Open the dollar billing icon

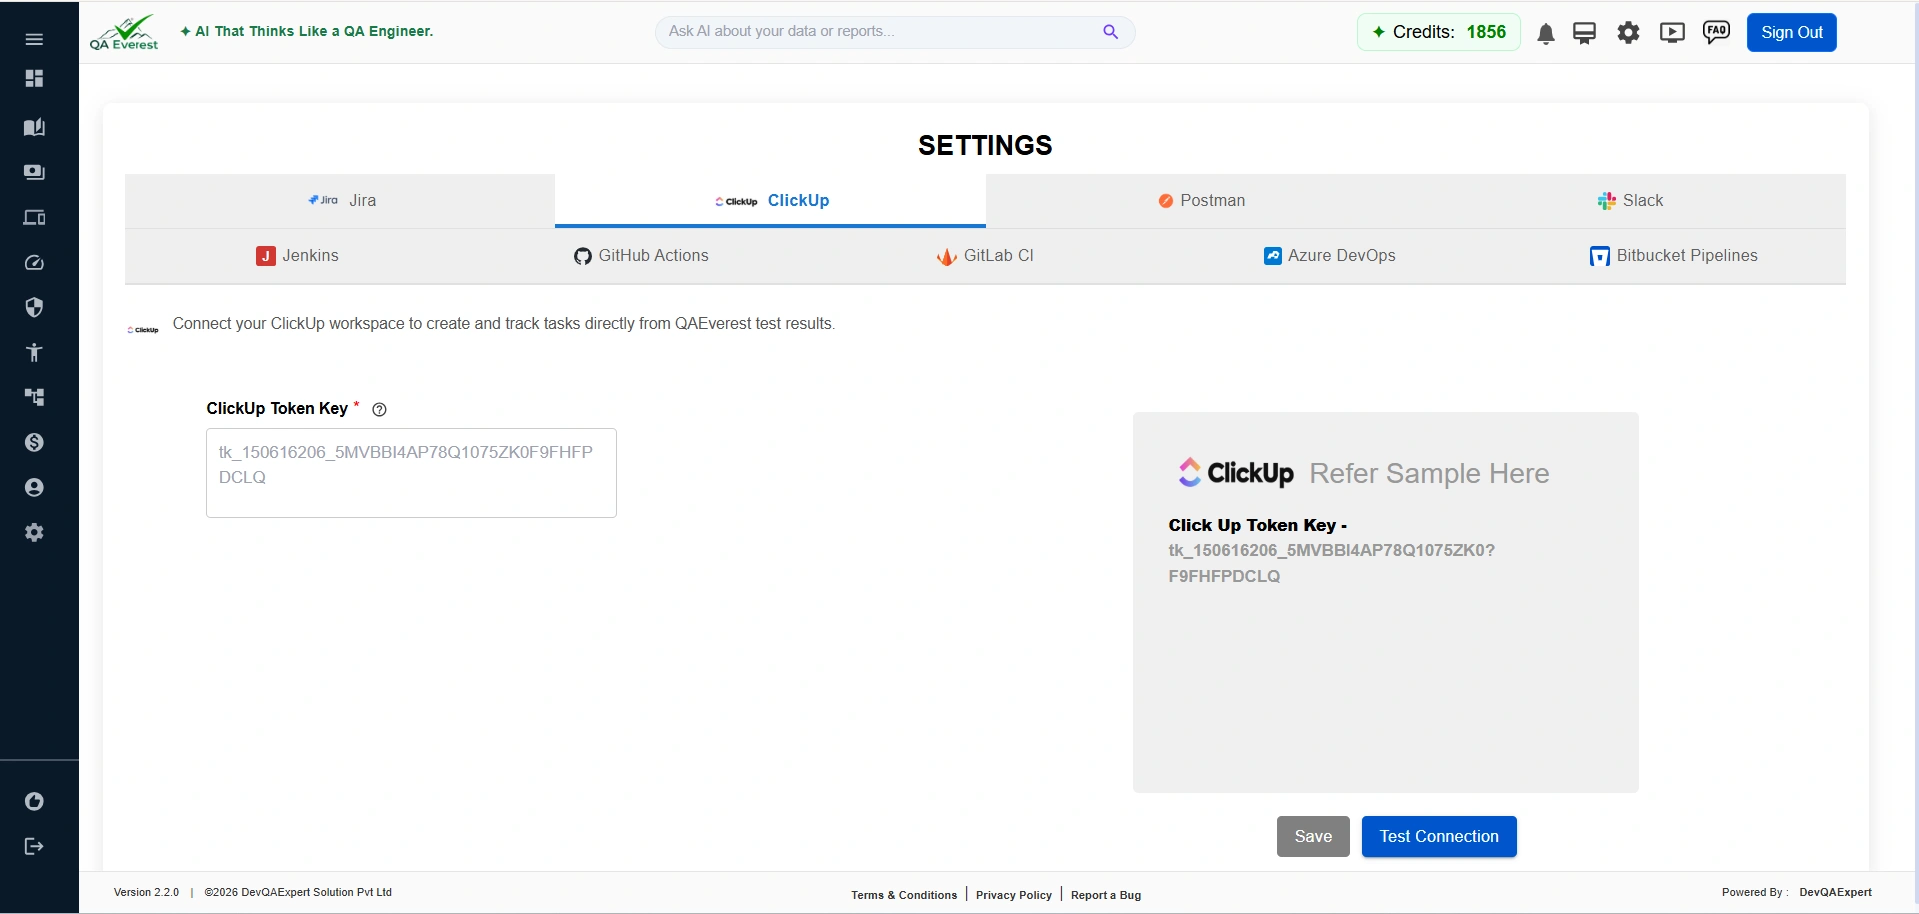(x=34, y=442)
